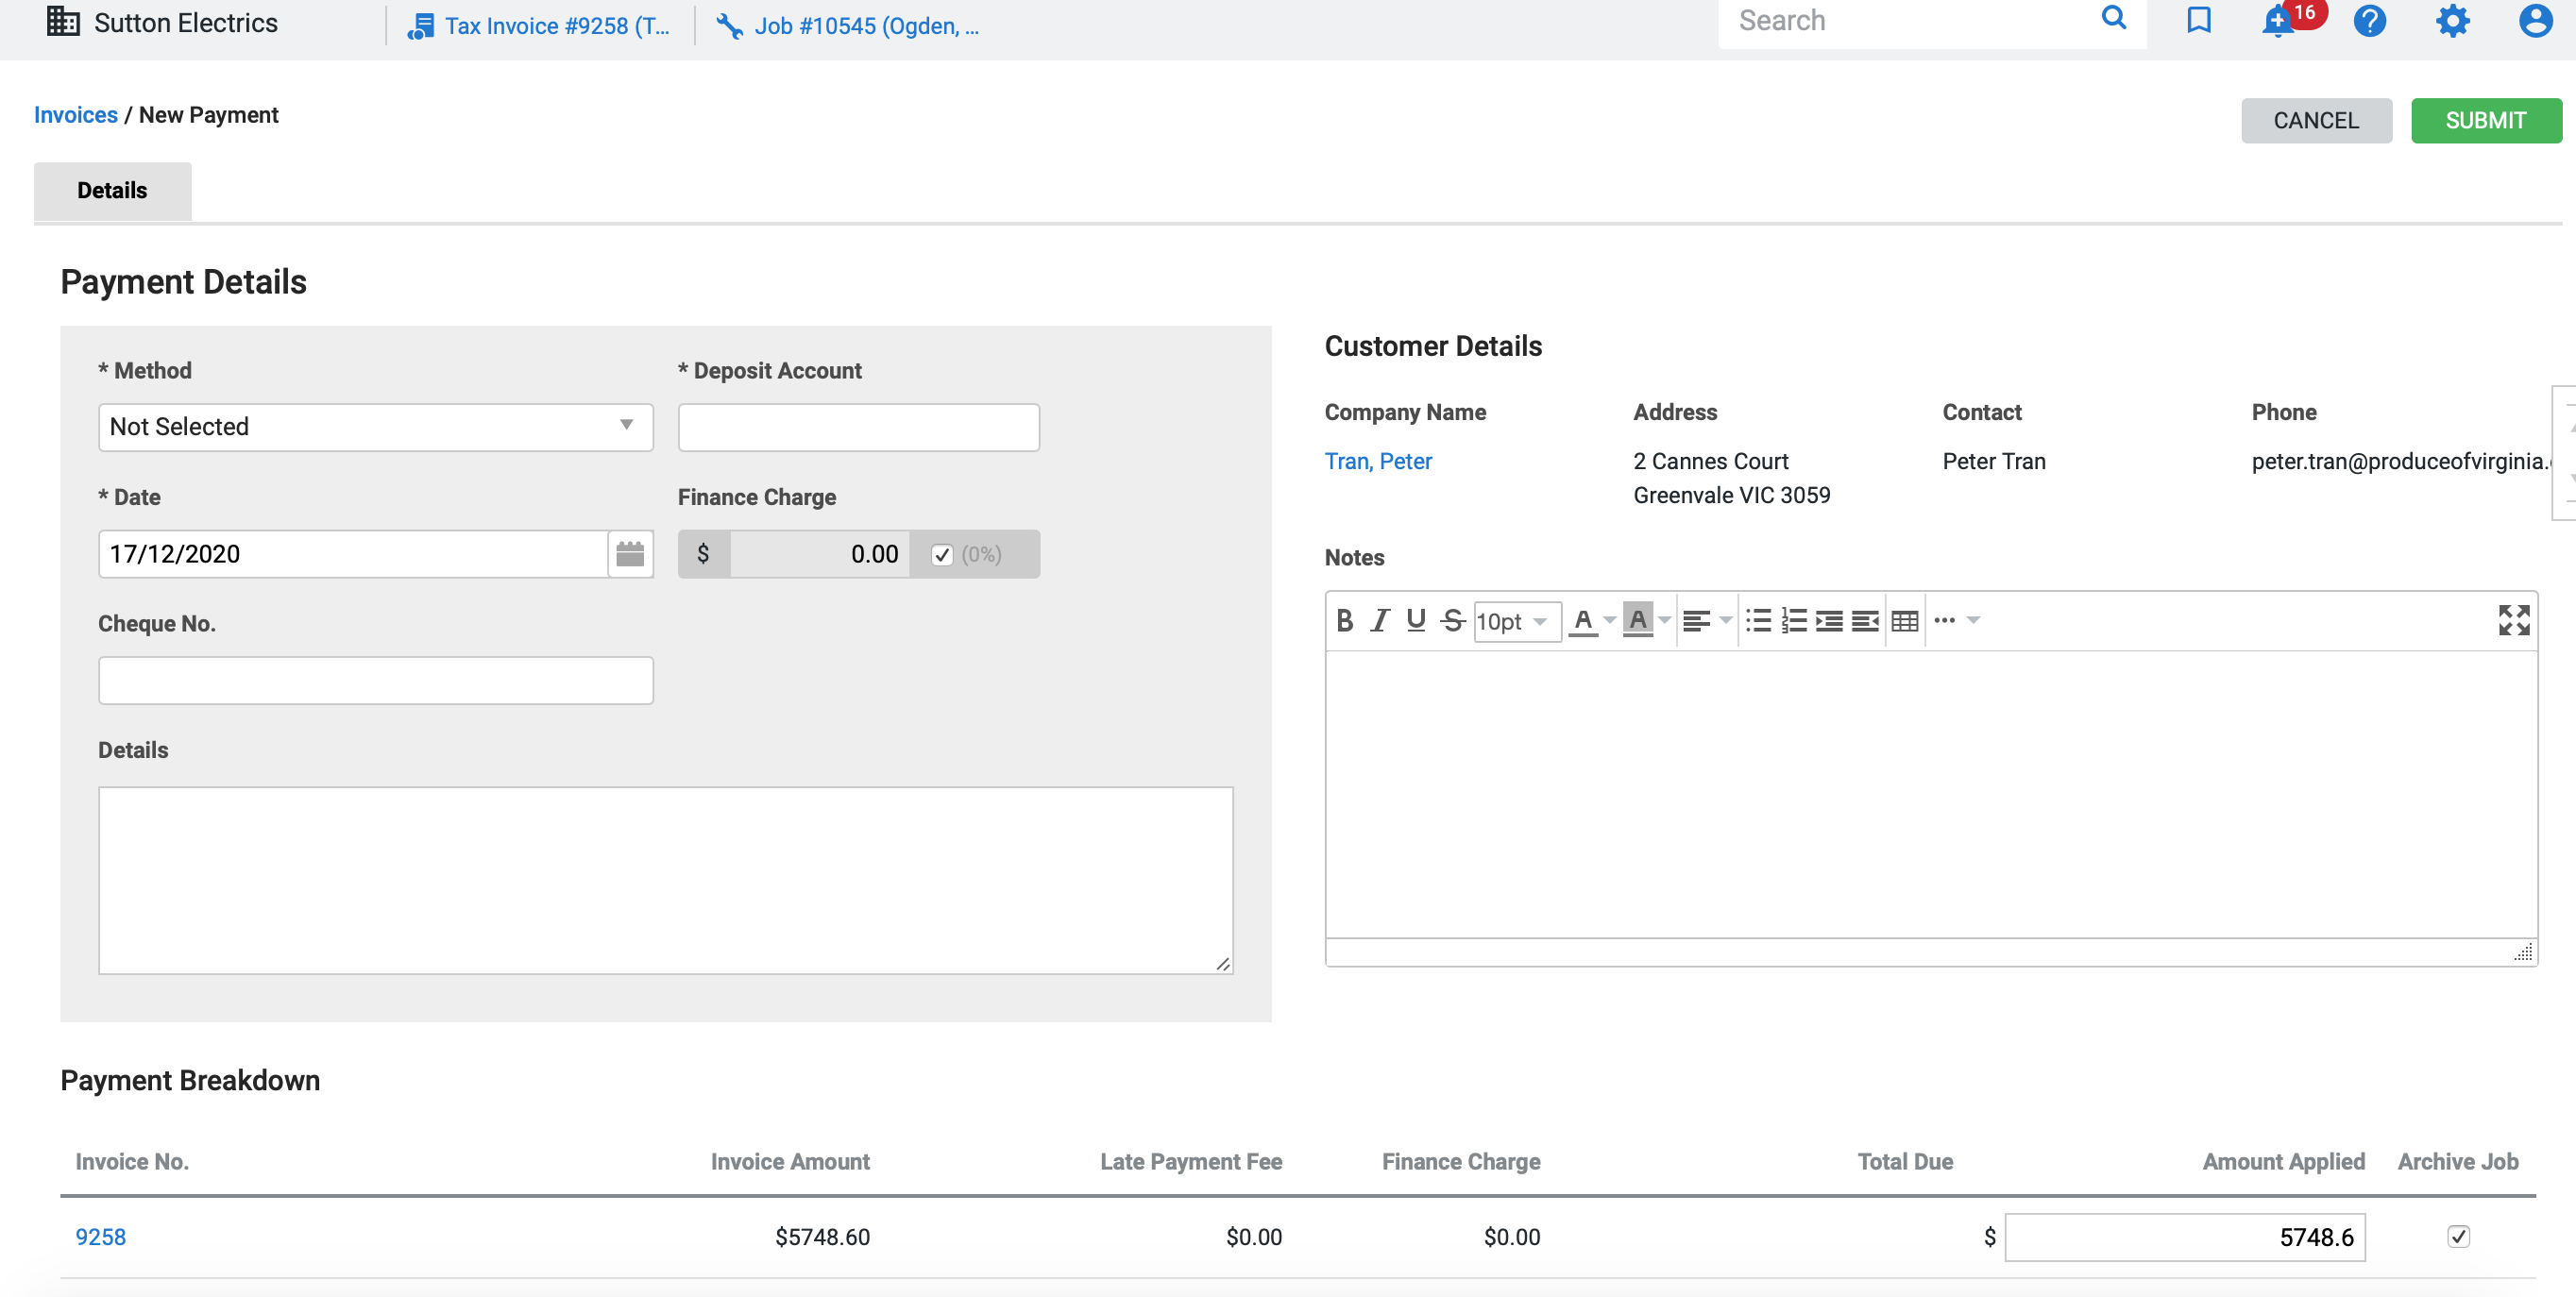Image resolution: width=2576 pixels, height=1297 pixels.
Task: Open the date picker calendar icon
Action: click(x=630, y=554)
